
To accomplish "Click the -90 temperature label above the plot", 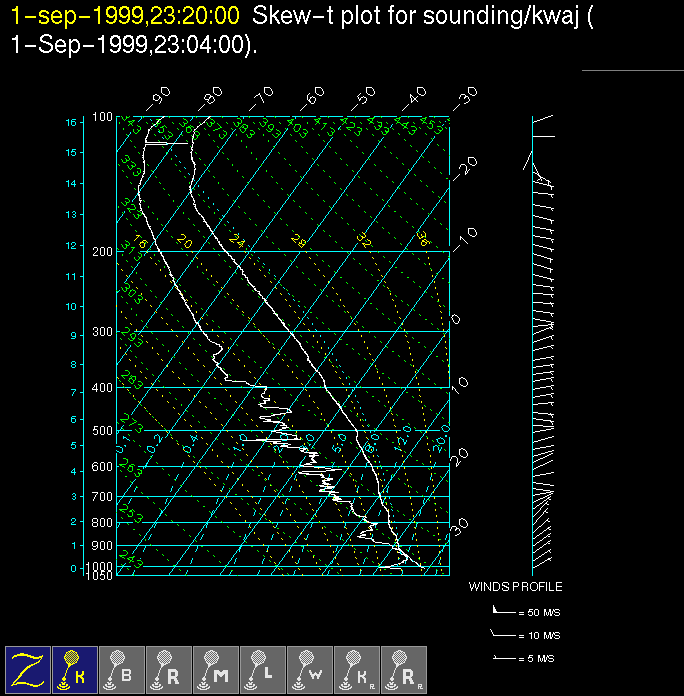I will [x=159, y=98].
